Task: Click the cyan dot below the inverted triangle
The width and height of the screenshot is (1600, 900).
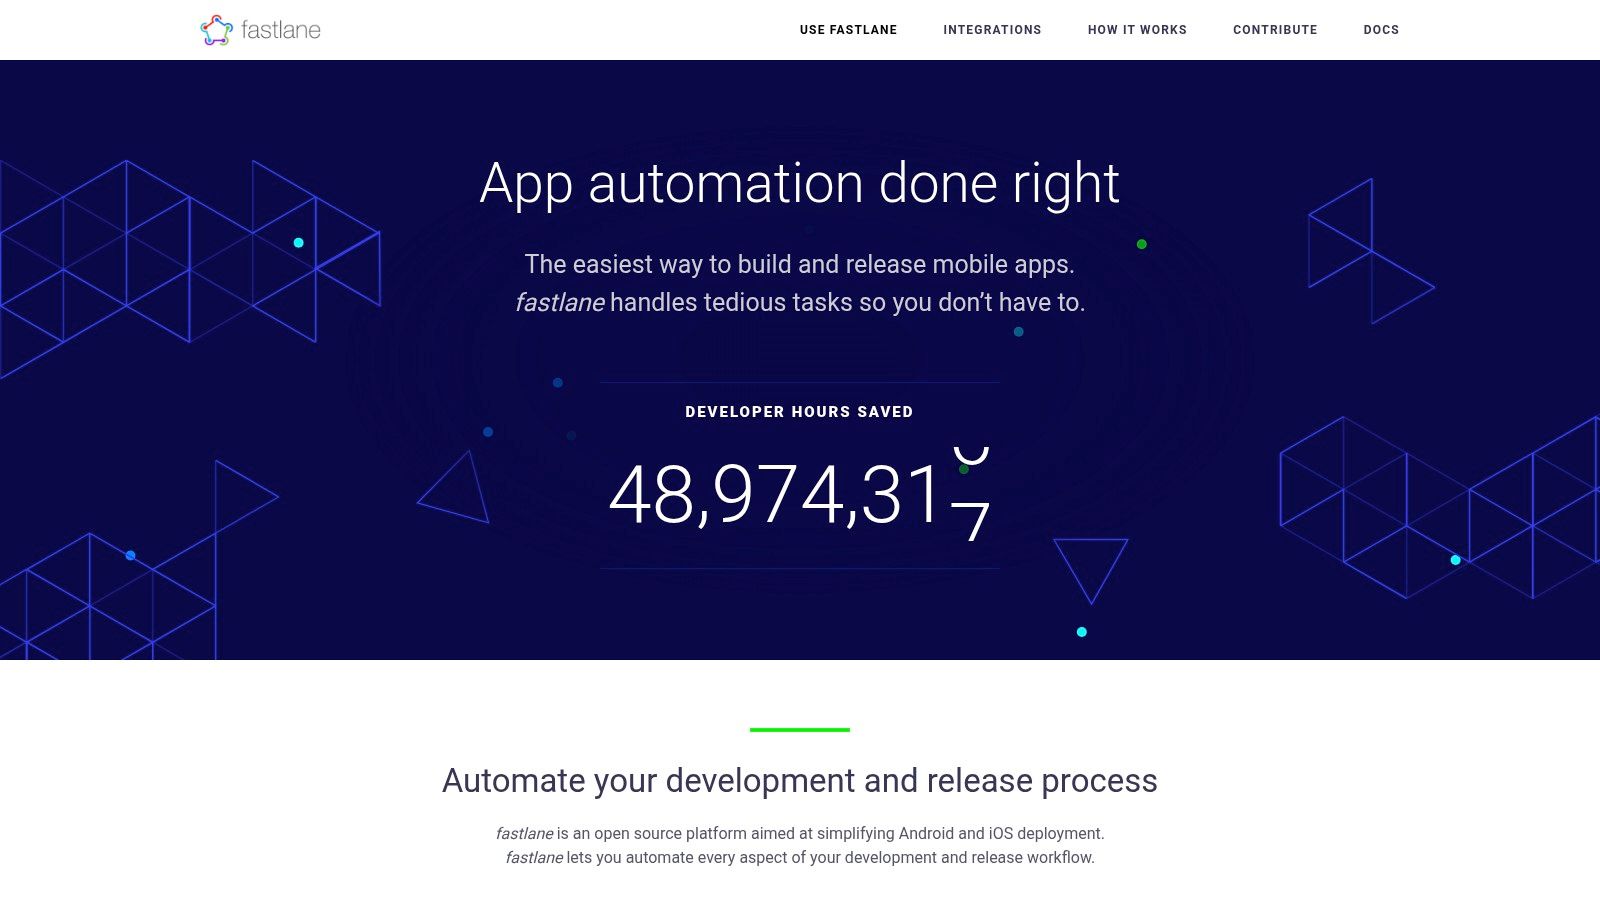Action: point(1081,632)
